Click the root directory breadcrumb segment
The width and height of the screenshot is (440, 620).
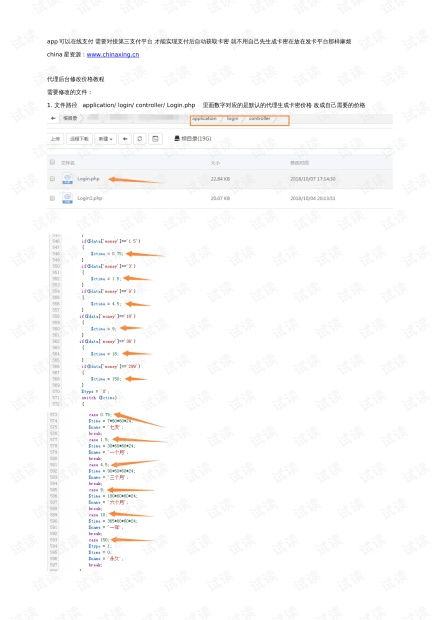70,118
